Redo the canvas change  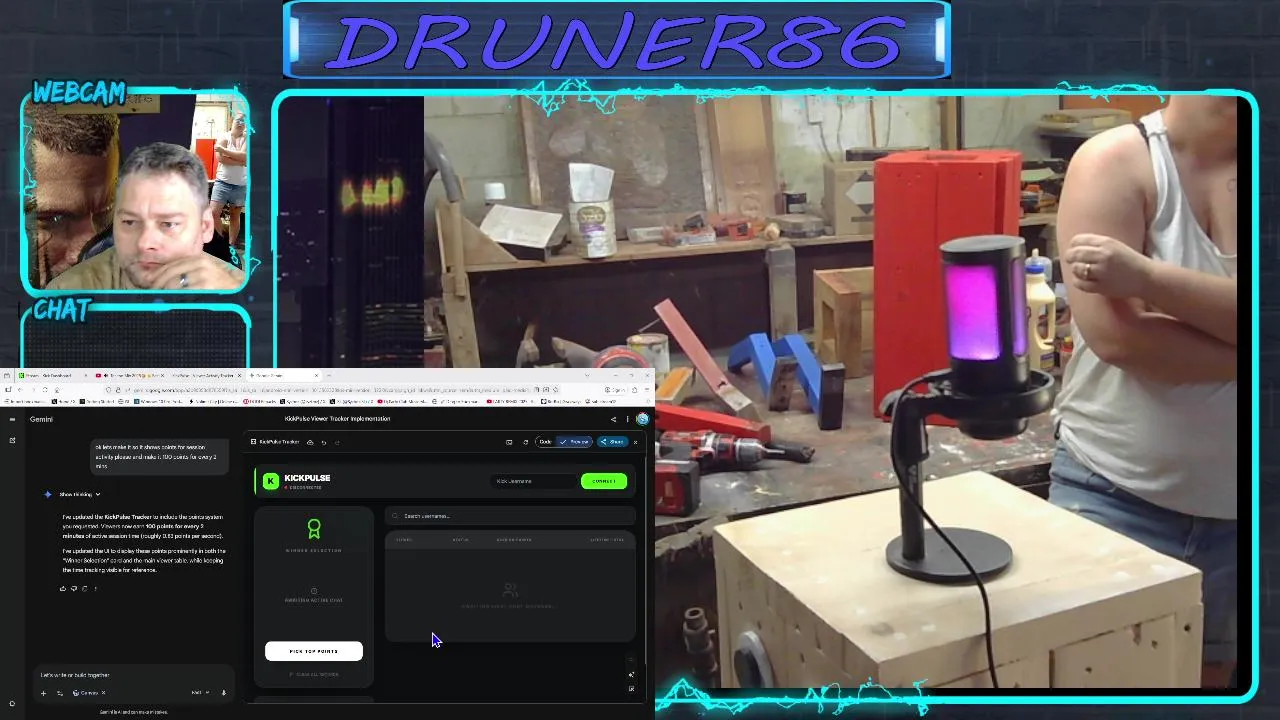click(x=337, y=441)
